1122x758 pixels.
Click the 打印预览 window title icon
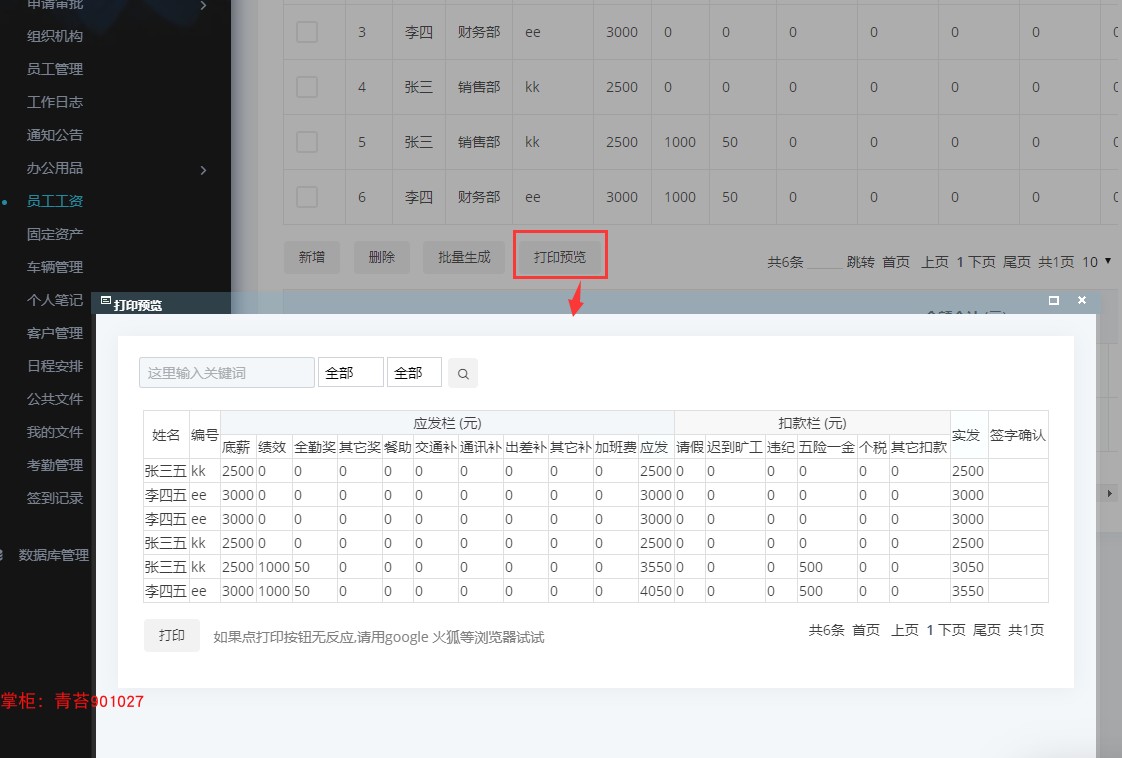106,301
